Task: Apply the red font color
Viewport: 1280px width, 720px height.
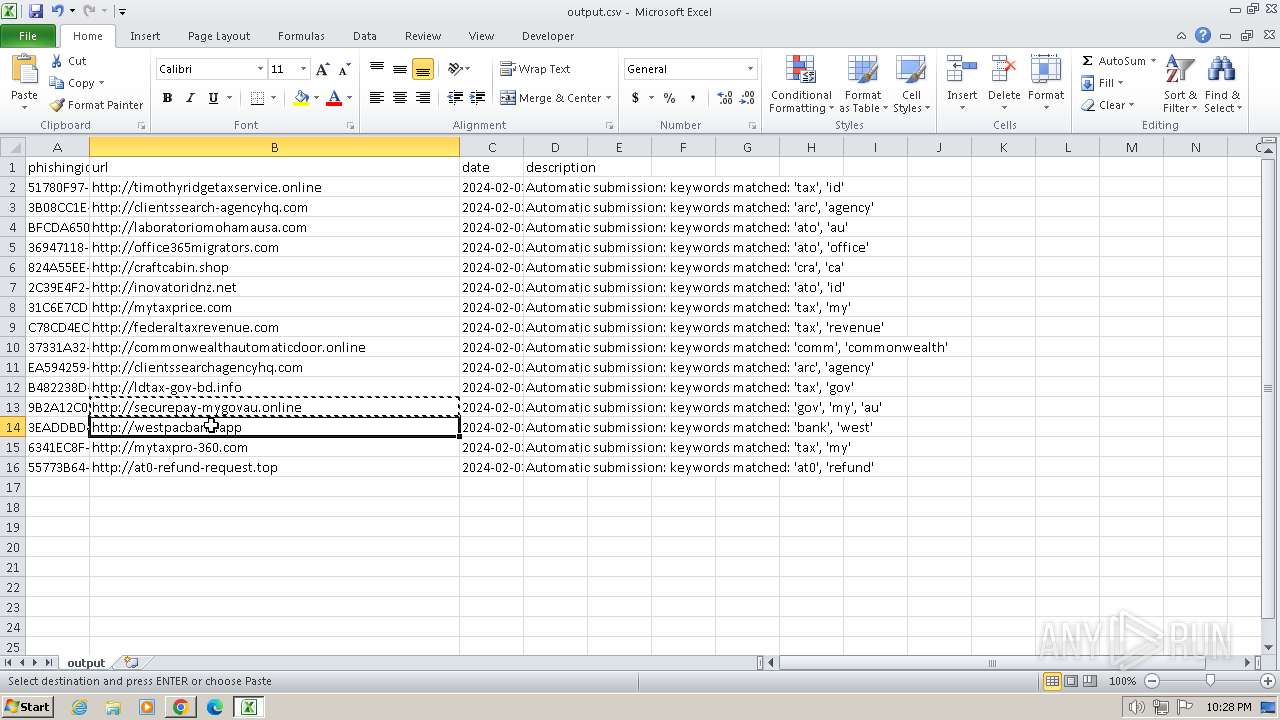Action: [334, 98]
